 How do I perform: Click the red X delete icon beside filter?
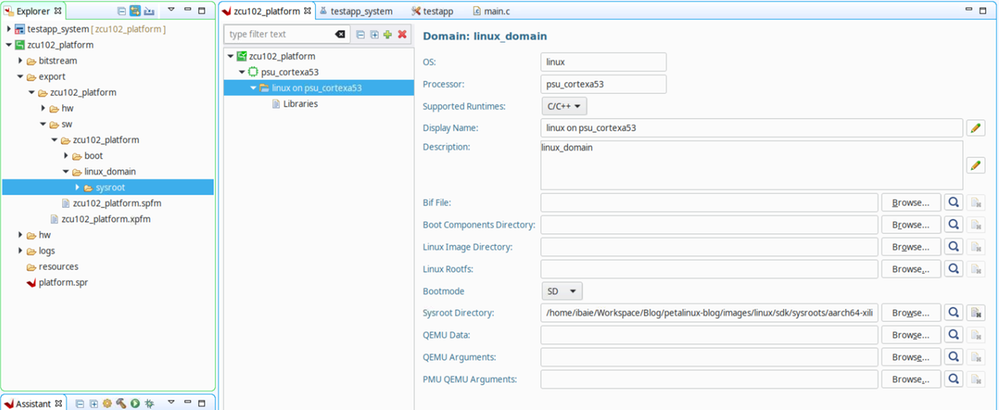pos(402,34)
